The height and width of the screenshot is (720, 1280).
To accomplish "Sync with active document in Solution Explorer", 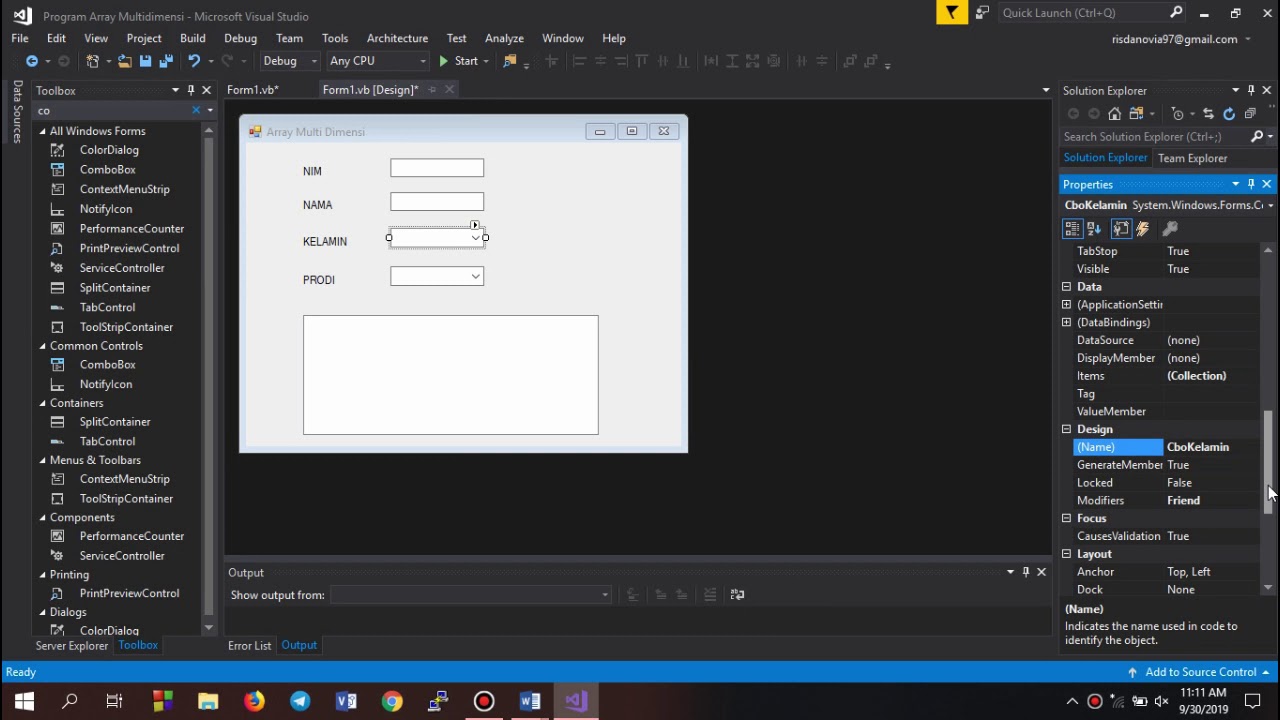I will [x=1208, y=114].
